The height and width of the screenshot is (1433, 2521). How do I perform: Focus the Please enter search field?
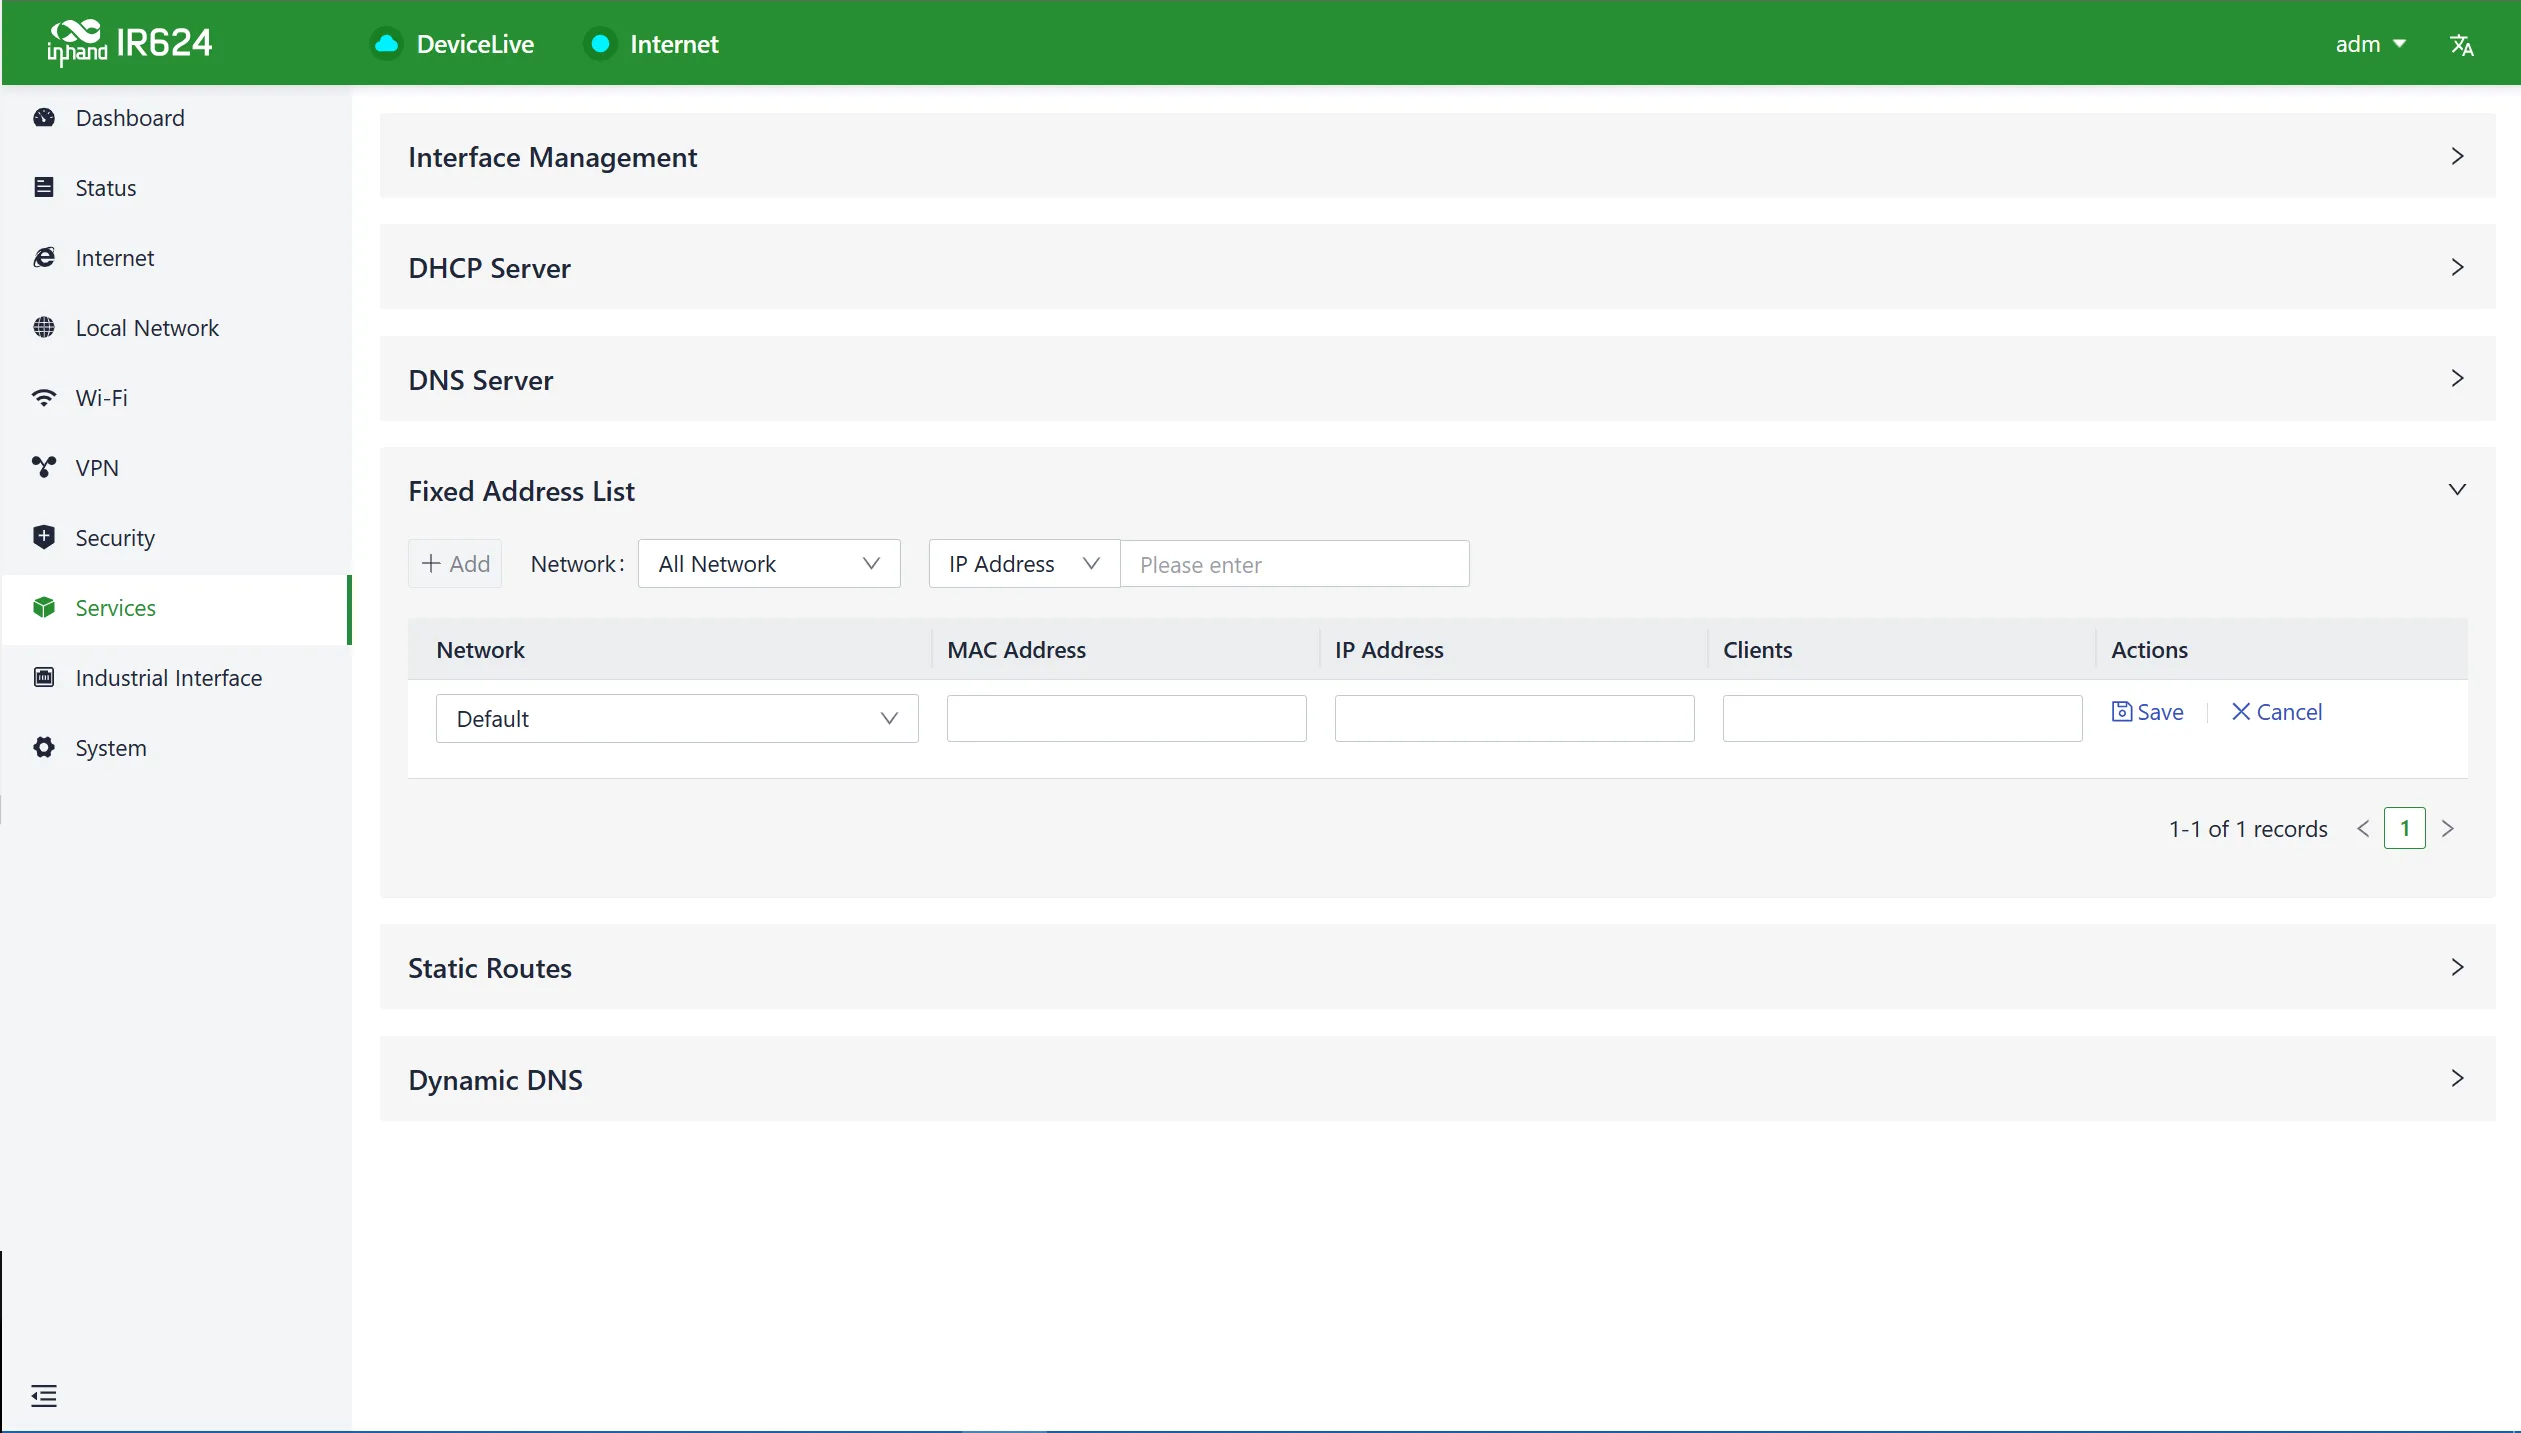[1294, 564]
